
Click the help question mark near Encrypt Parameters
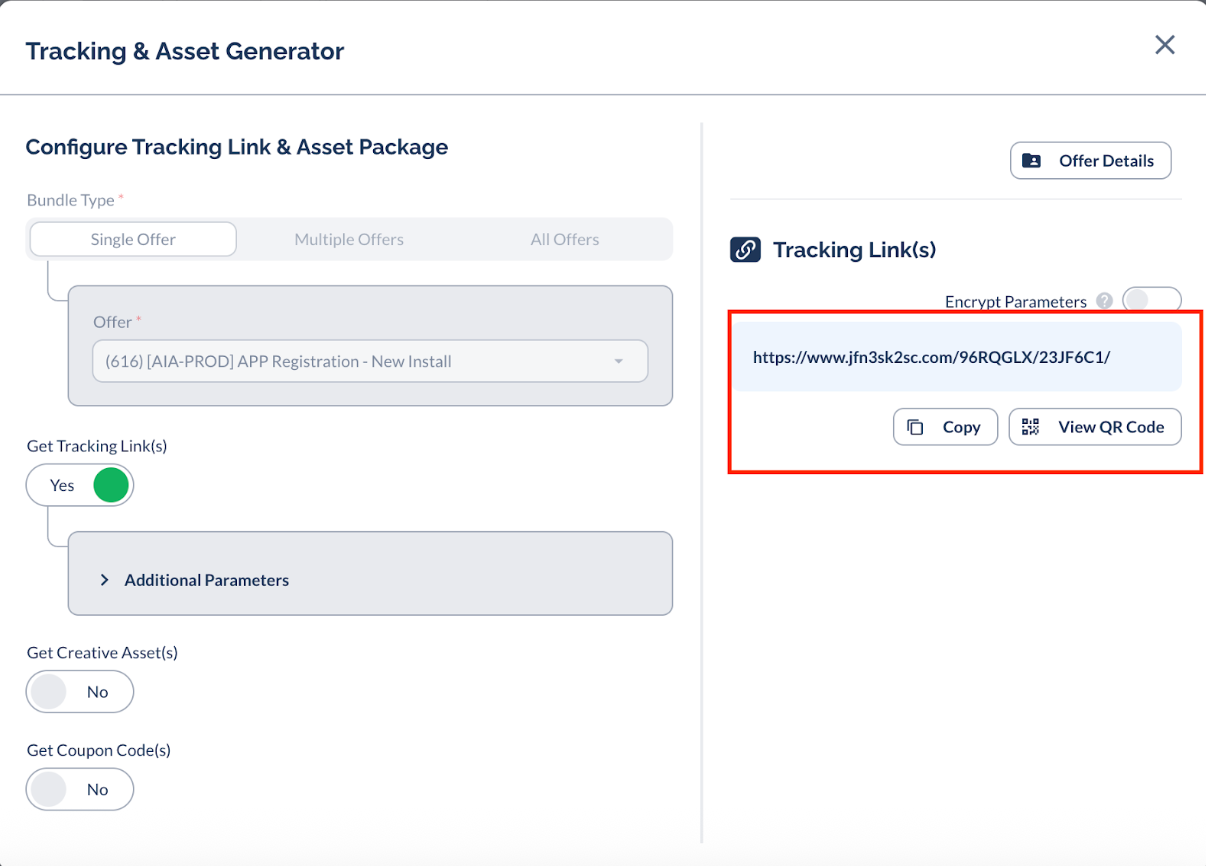pos(1104,301)
